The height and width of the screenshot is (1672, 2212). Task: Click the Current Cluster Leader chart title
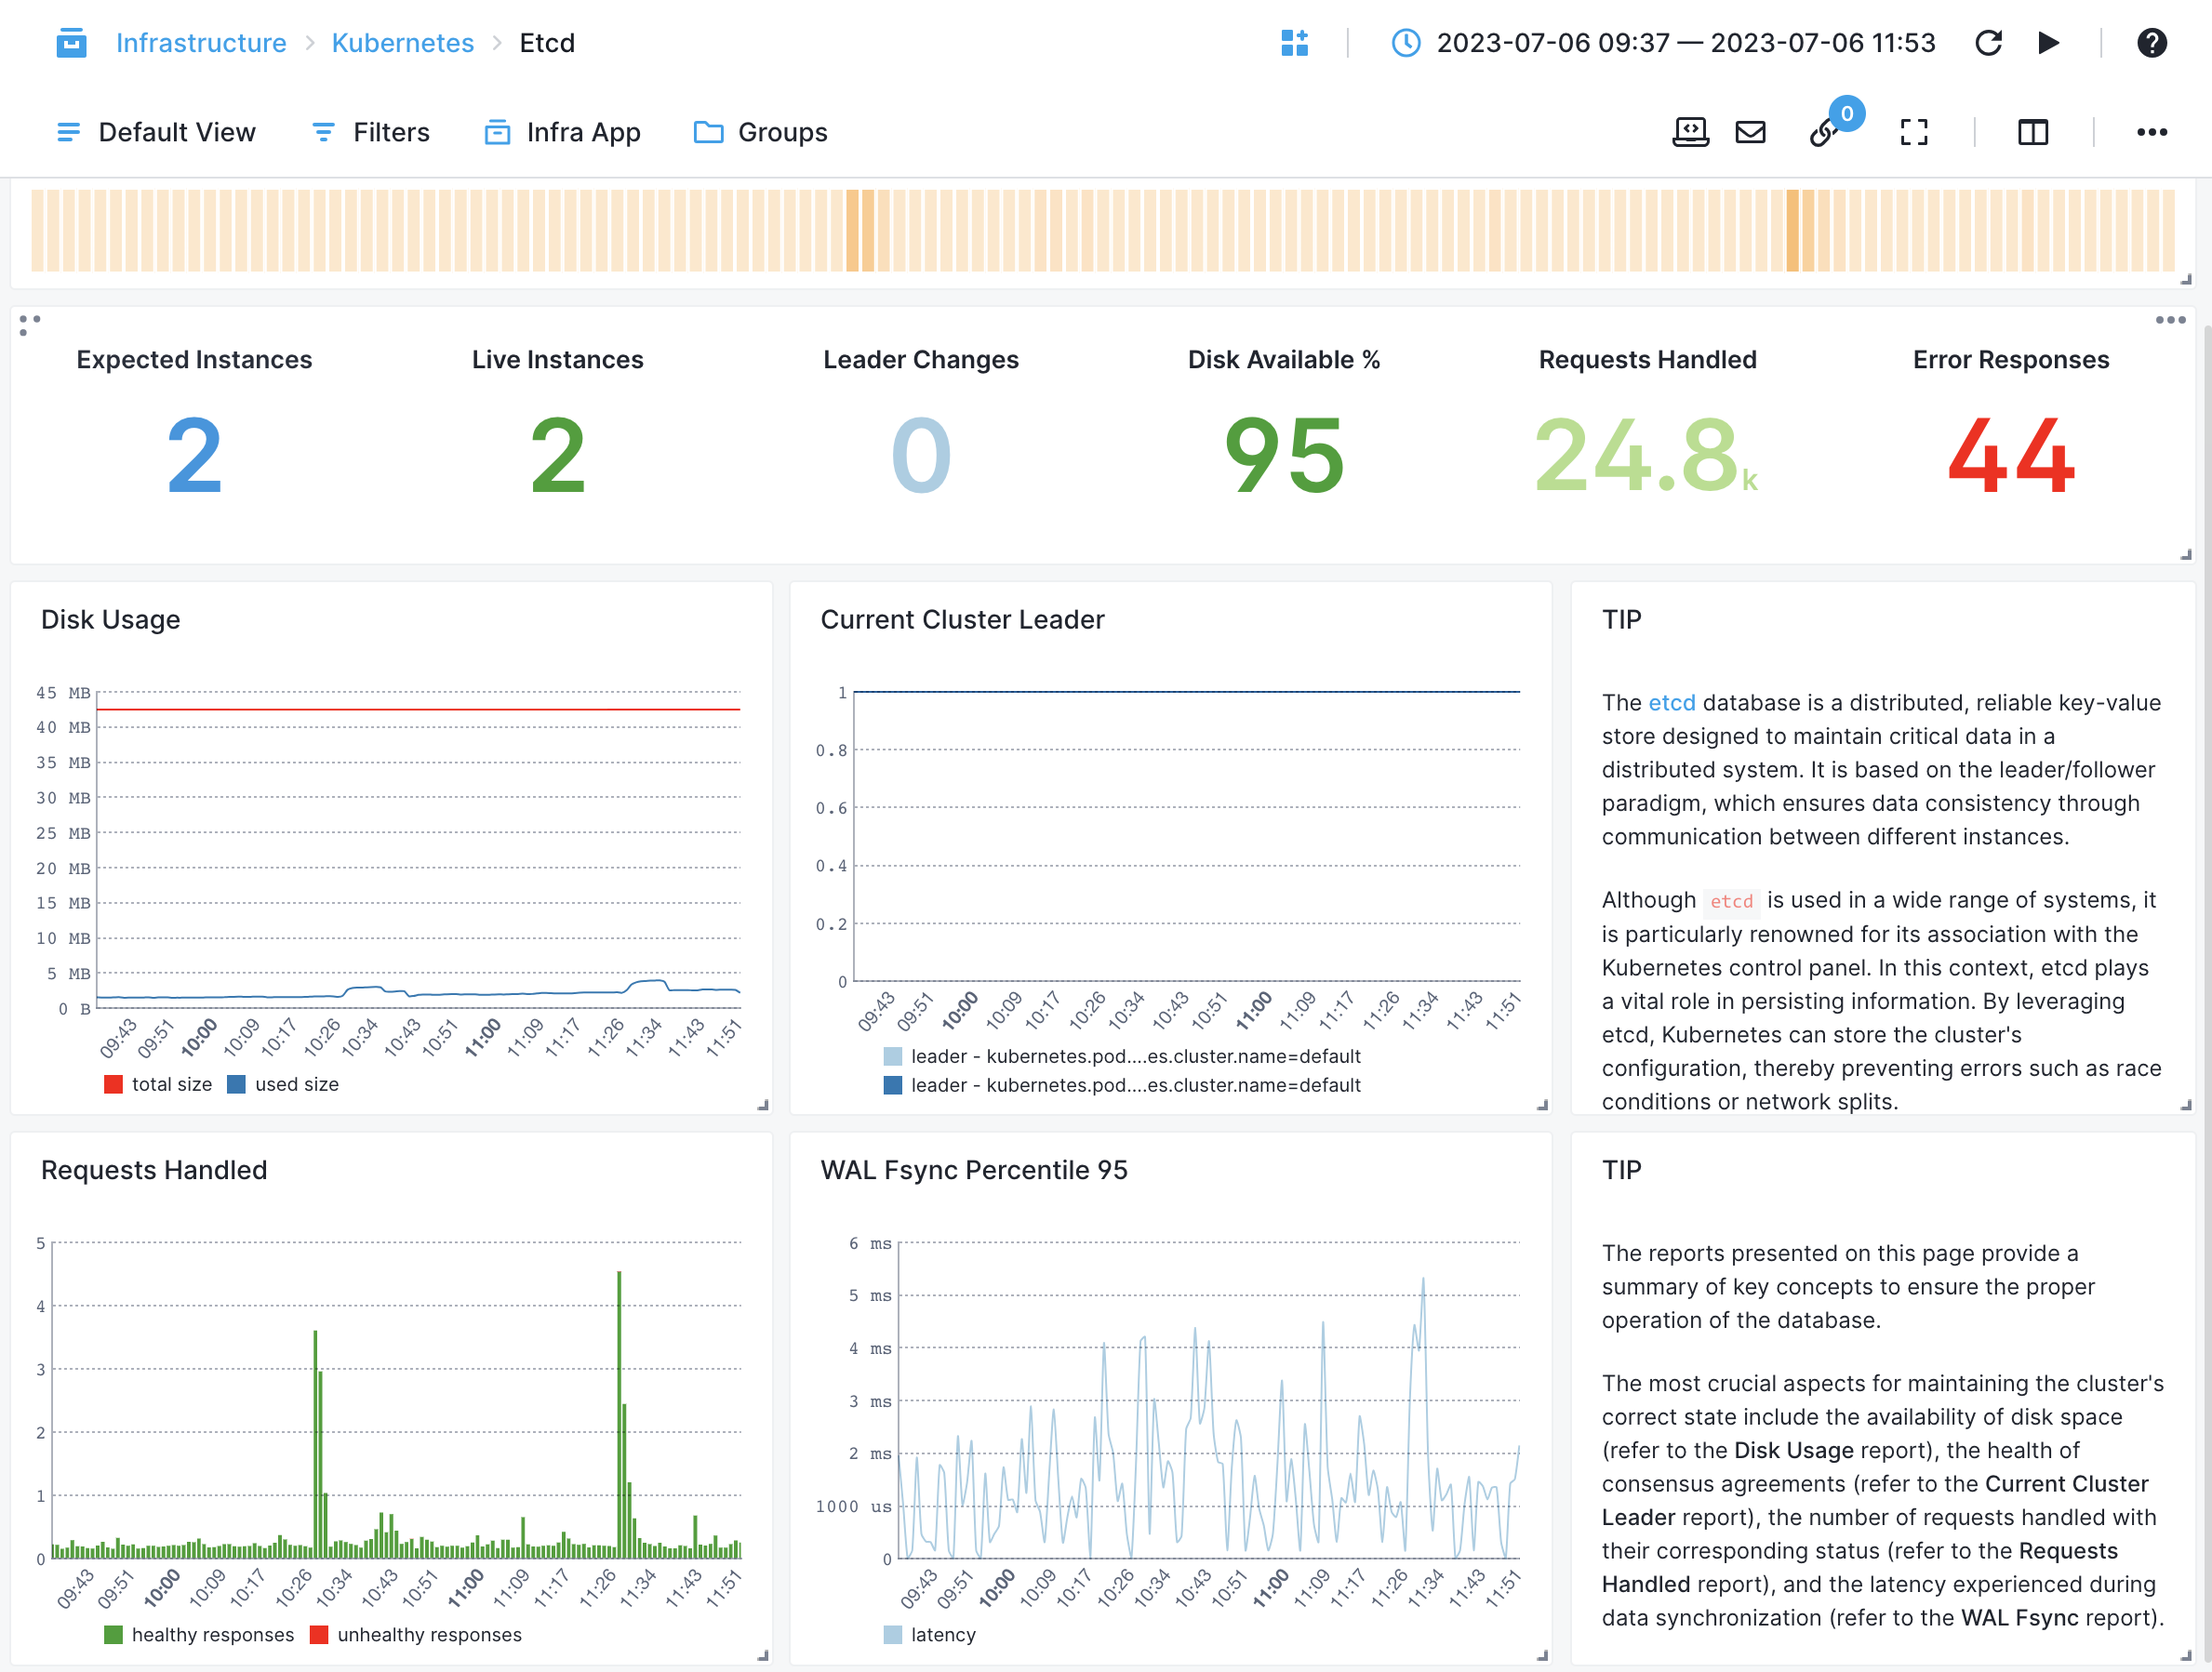pos(962,620)
